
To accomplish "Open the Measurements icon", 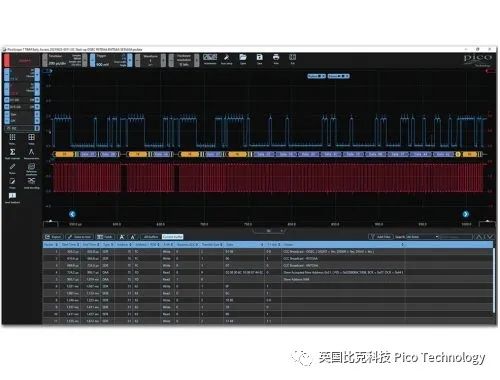I will 31,153.
